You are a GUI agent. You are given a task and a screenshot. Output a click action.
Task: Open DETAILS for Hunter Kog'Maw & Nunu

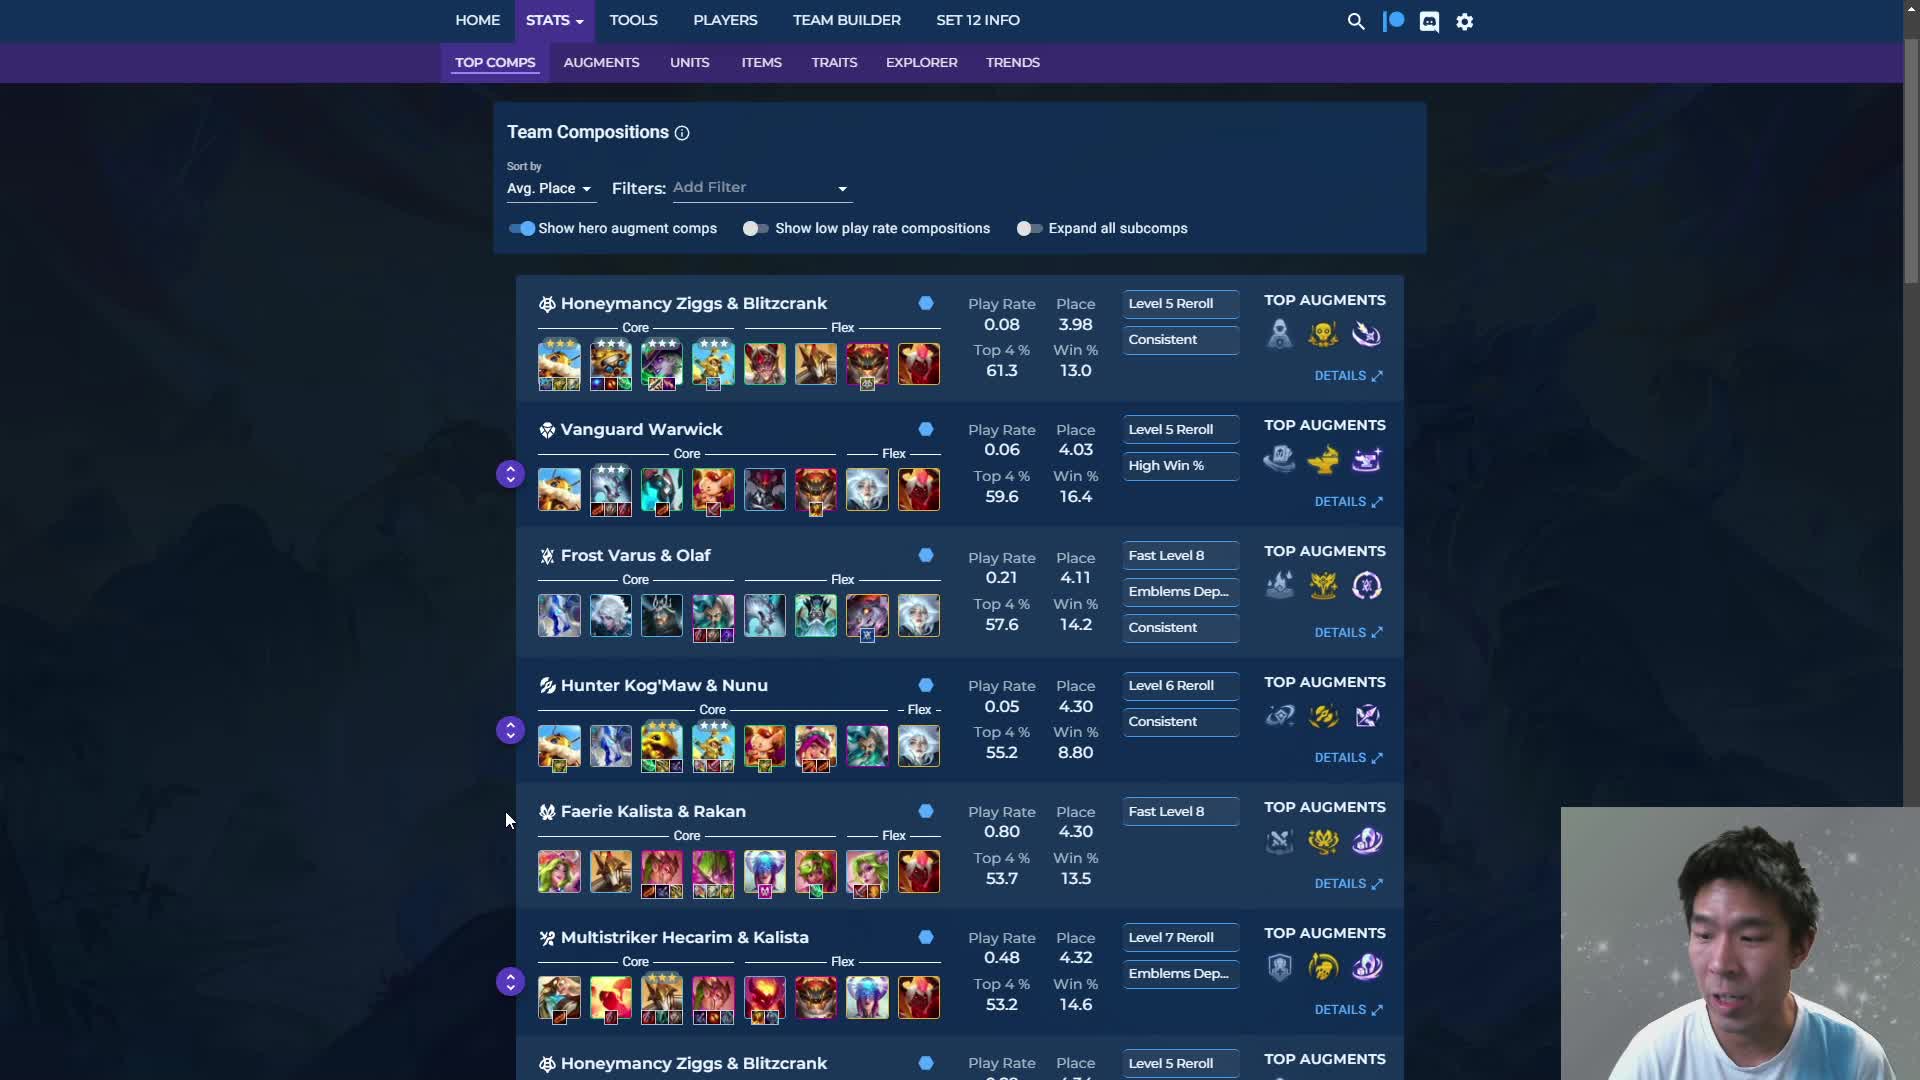point(1348,758)
